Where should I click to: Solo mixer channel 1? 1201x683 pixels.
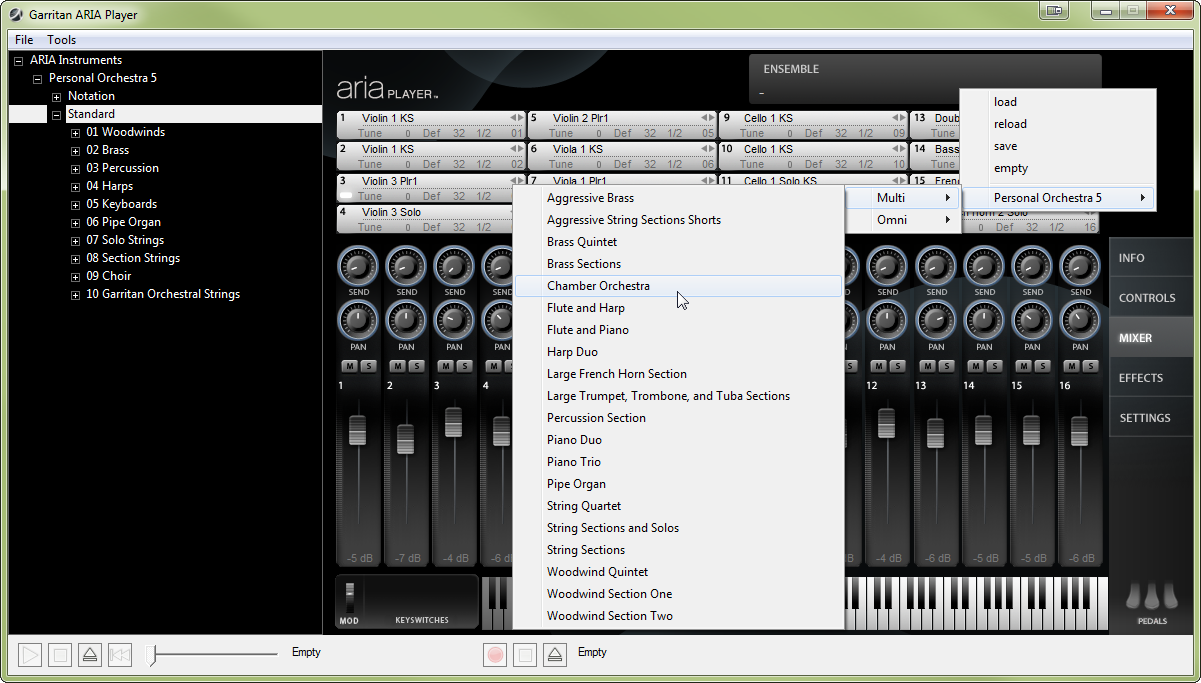(367, 366)
